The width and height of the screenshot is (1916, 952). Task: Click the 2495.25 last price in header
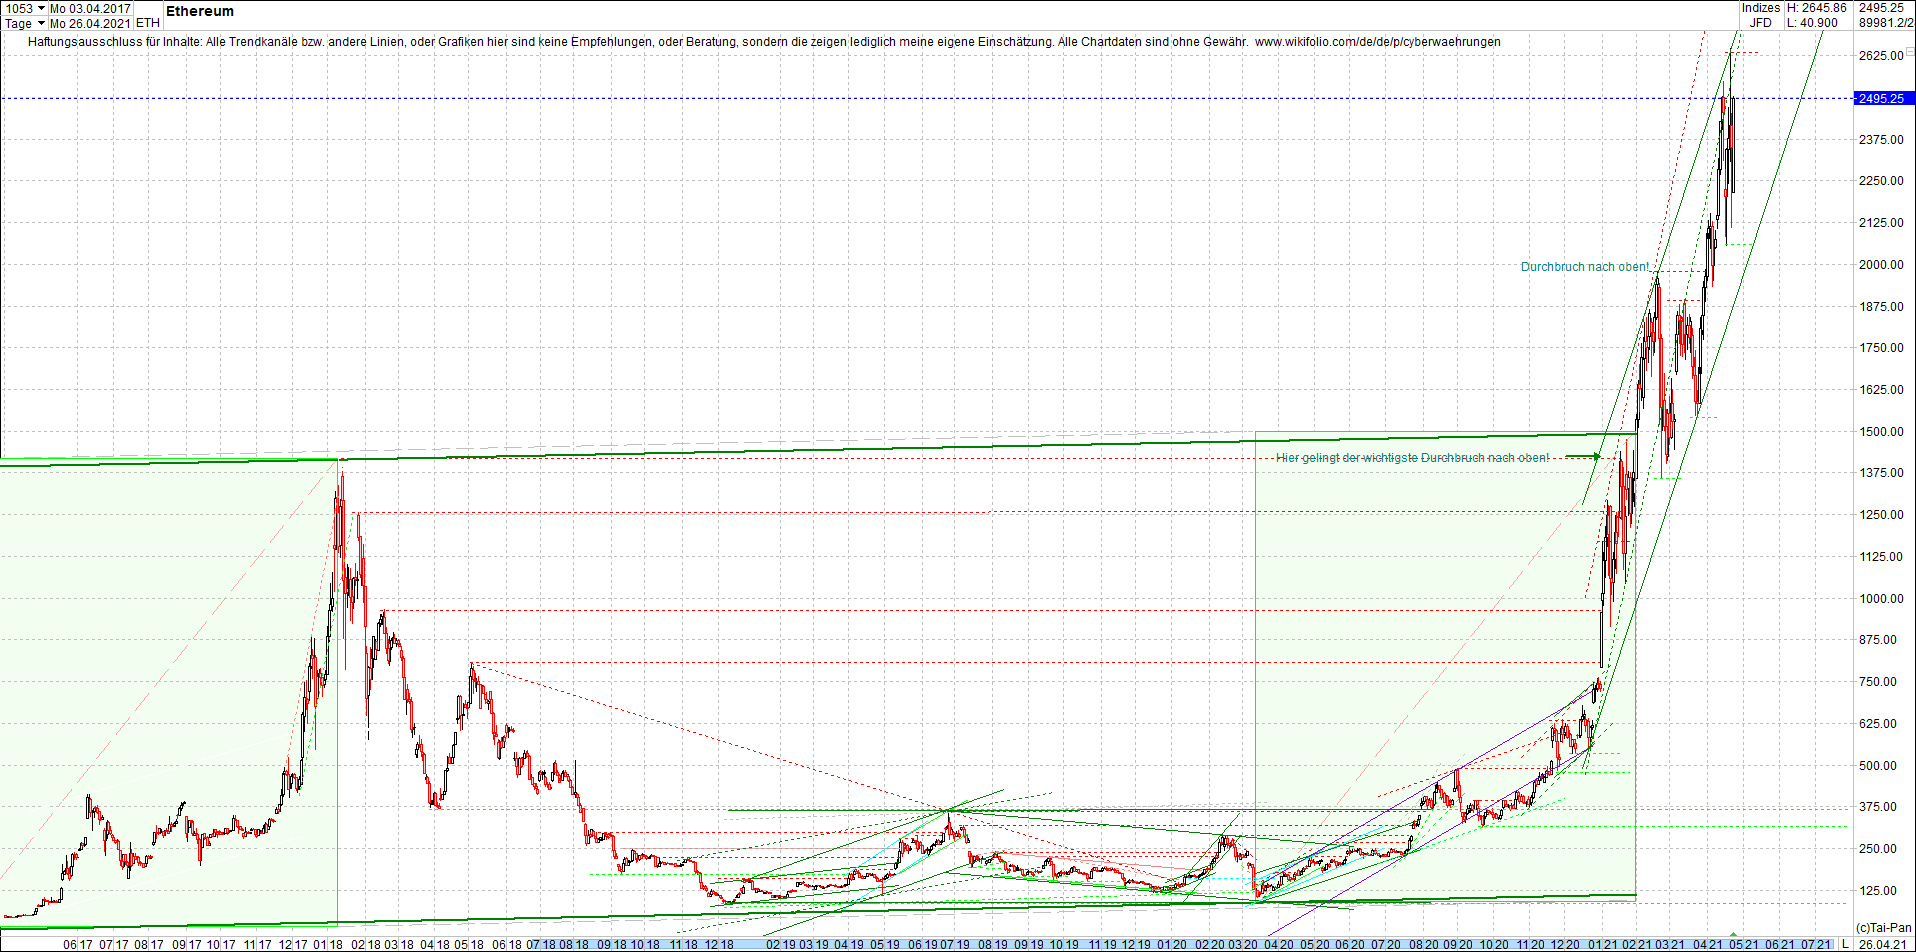click(1881, 8)
